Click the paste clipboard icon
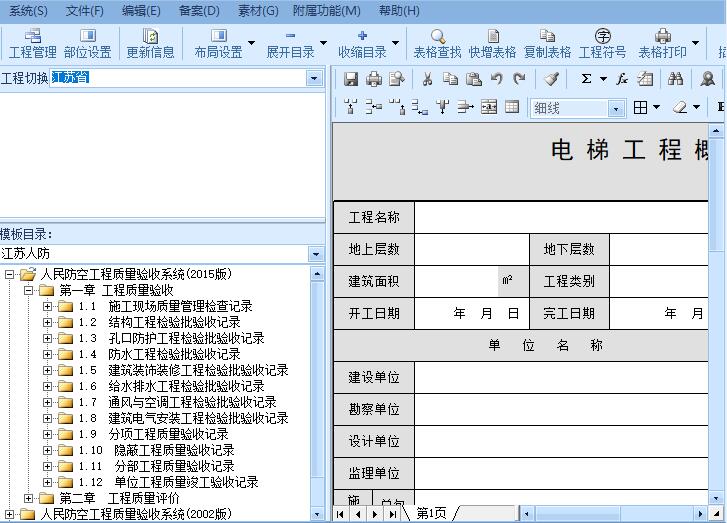 point(474,79)
